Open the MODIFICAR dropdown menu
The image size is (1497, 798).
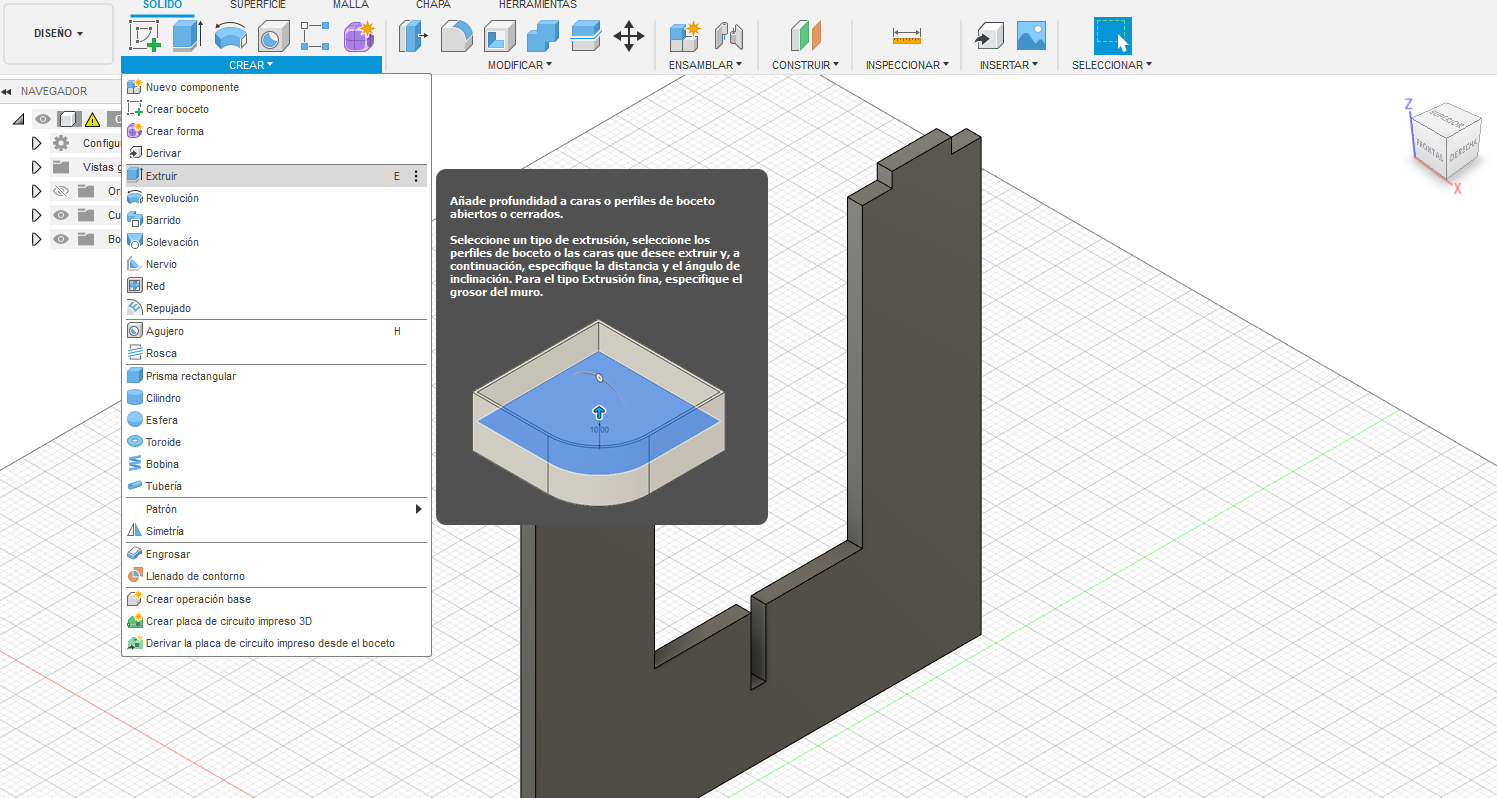[x=519, y=65]
